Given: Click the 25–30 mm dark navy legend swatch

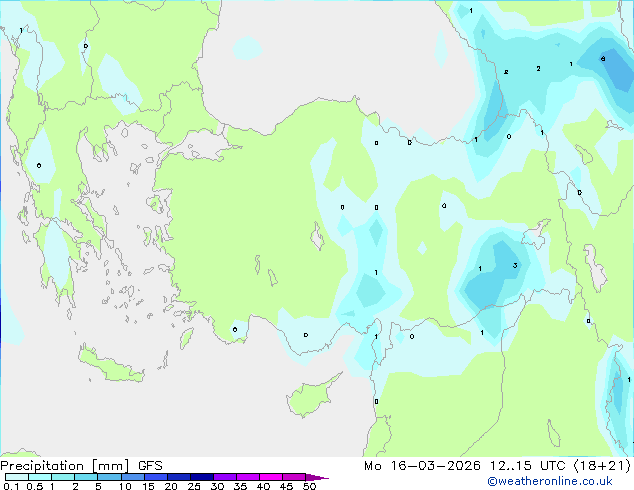Looking at the screenshot, I should (x=202, y=477).
